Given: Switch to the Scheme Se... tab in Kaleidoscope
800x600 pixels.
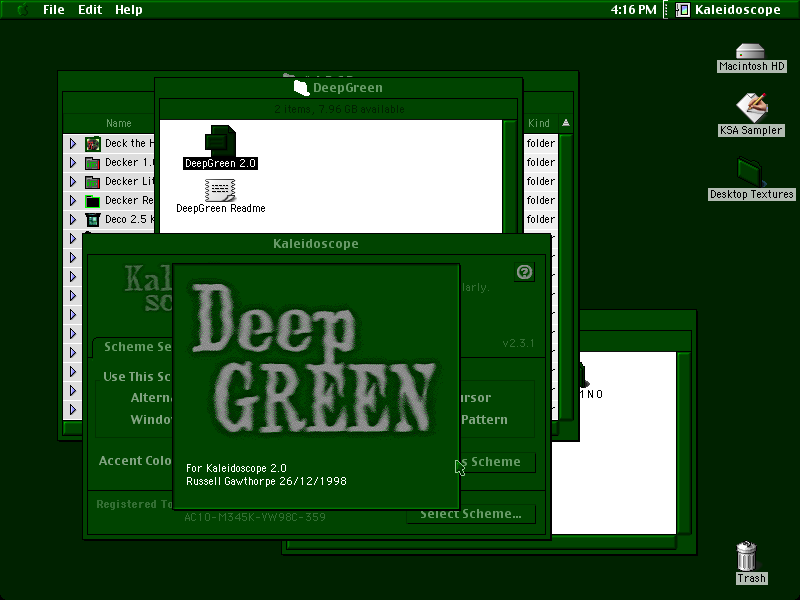Looking at the screenshot, I should pyautogui.click(x=133, y=347).
